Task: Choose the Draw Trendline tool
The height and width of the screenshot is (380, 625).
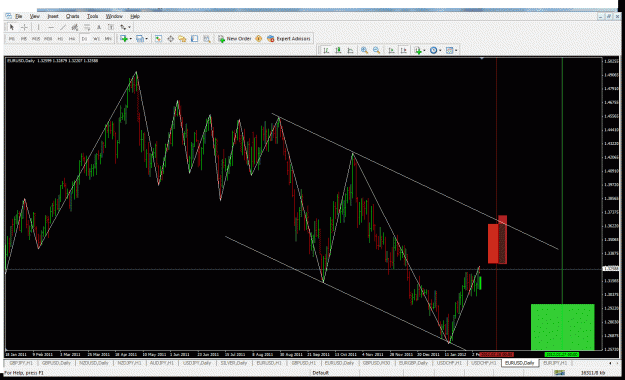Action: click(63, 28)
